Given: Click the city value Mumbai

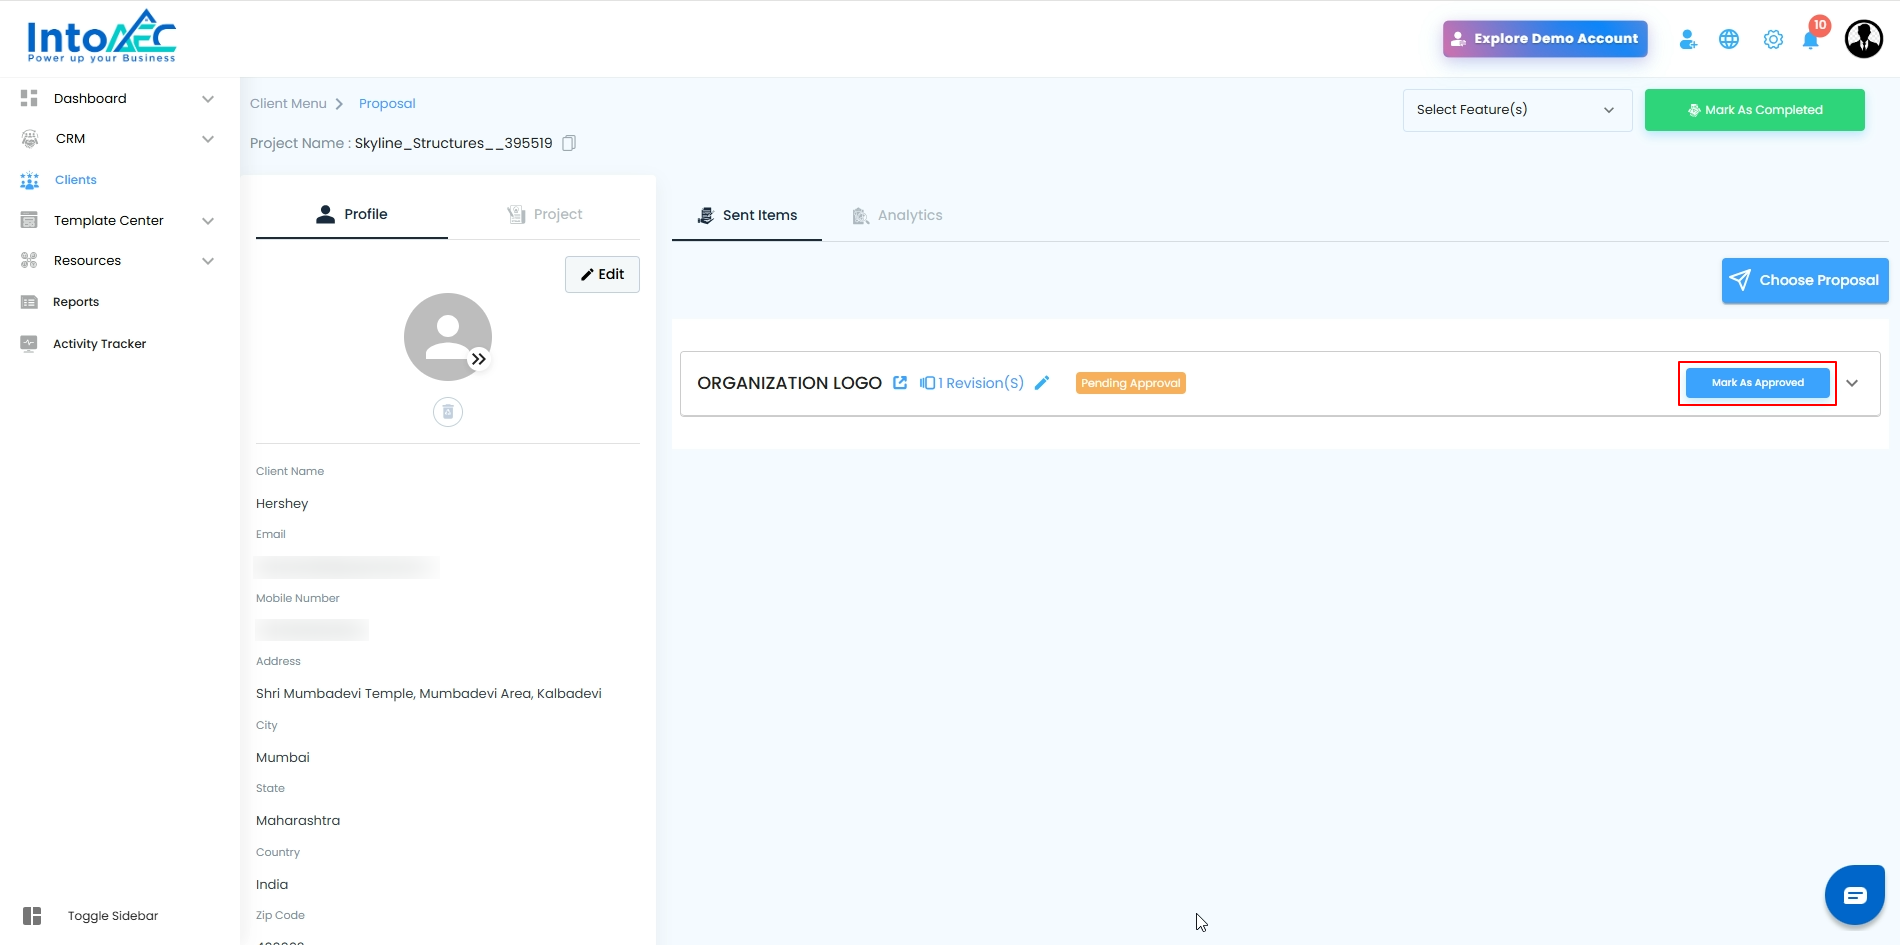Looking at the screenshot, I should [x=283, y=758].
